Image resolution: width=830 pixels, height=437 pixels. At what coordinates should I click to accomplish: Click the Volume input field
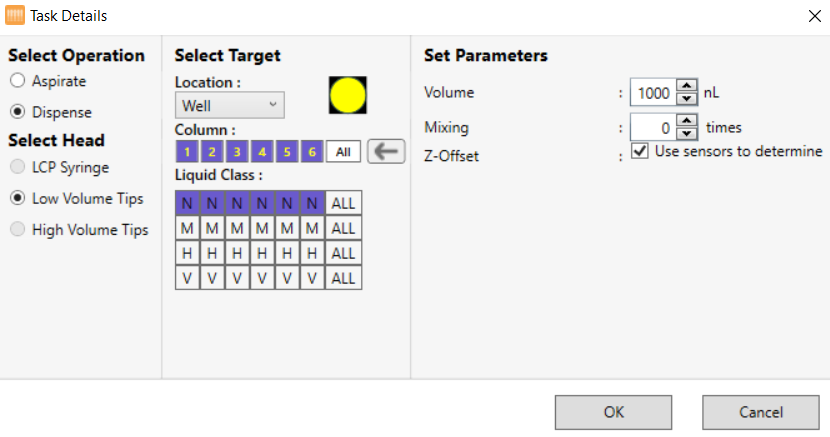[x=653, y=93]
